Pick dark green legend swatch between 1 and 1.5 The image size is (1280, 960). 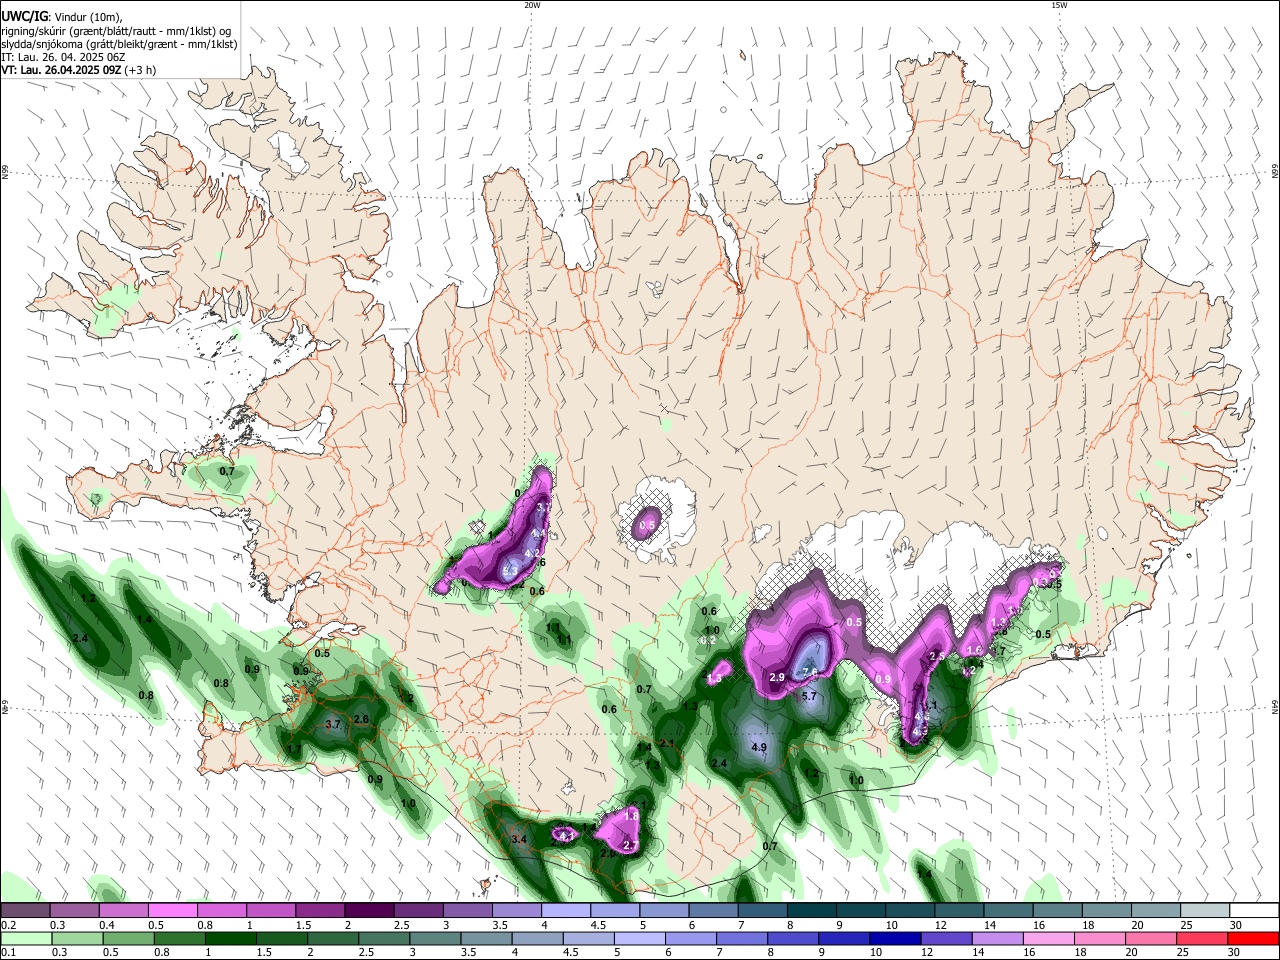point(230,938)
